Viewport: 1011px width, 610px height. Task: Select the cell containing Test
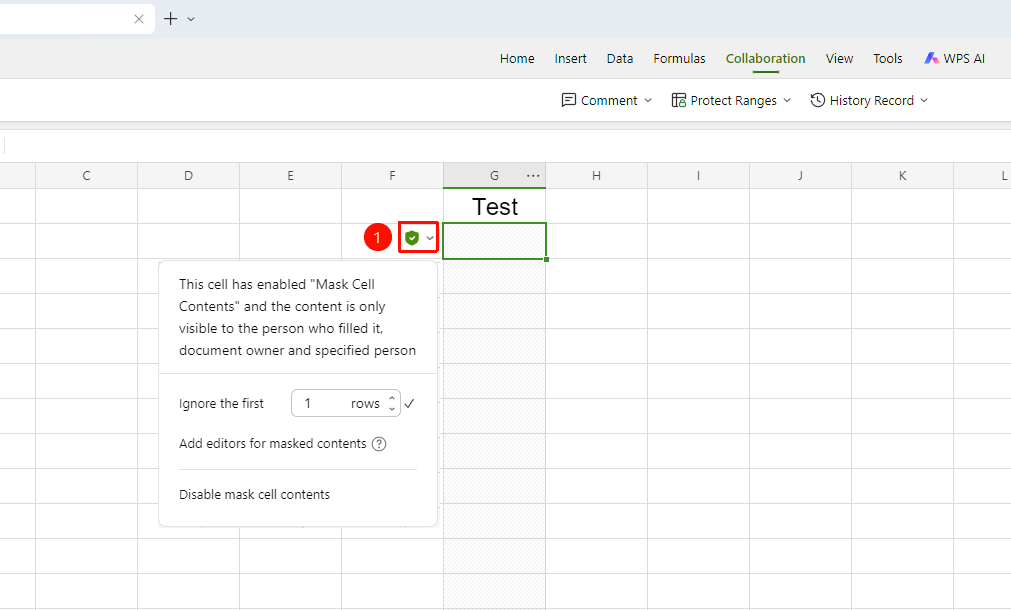tap(495, 206)
